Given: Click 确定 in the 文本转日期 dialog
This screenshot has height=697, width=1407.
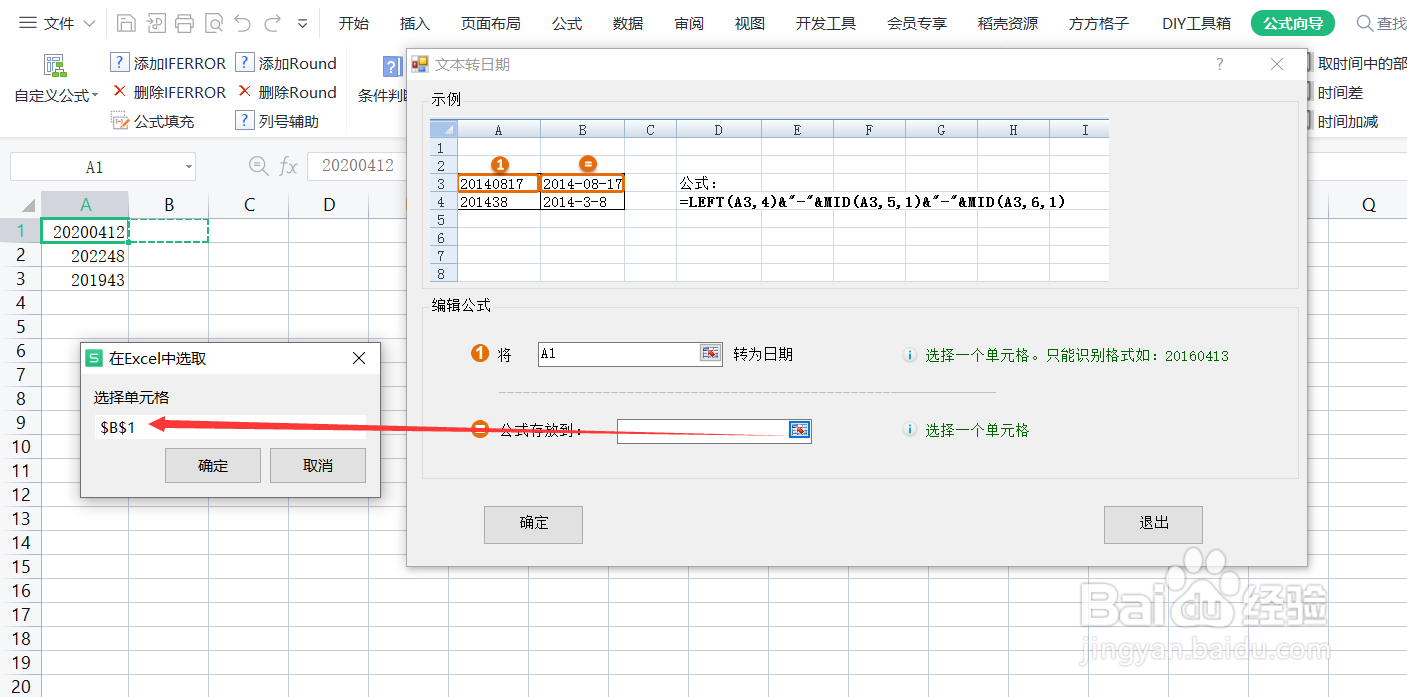Looking at the screenshot, I should tap(533, 524).
